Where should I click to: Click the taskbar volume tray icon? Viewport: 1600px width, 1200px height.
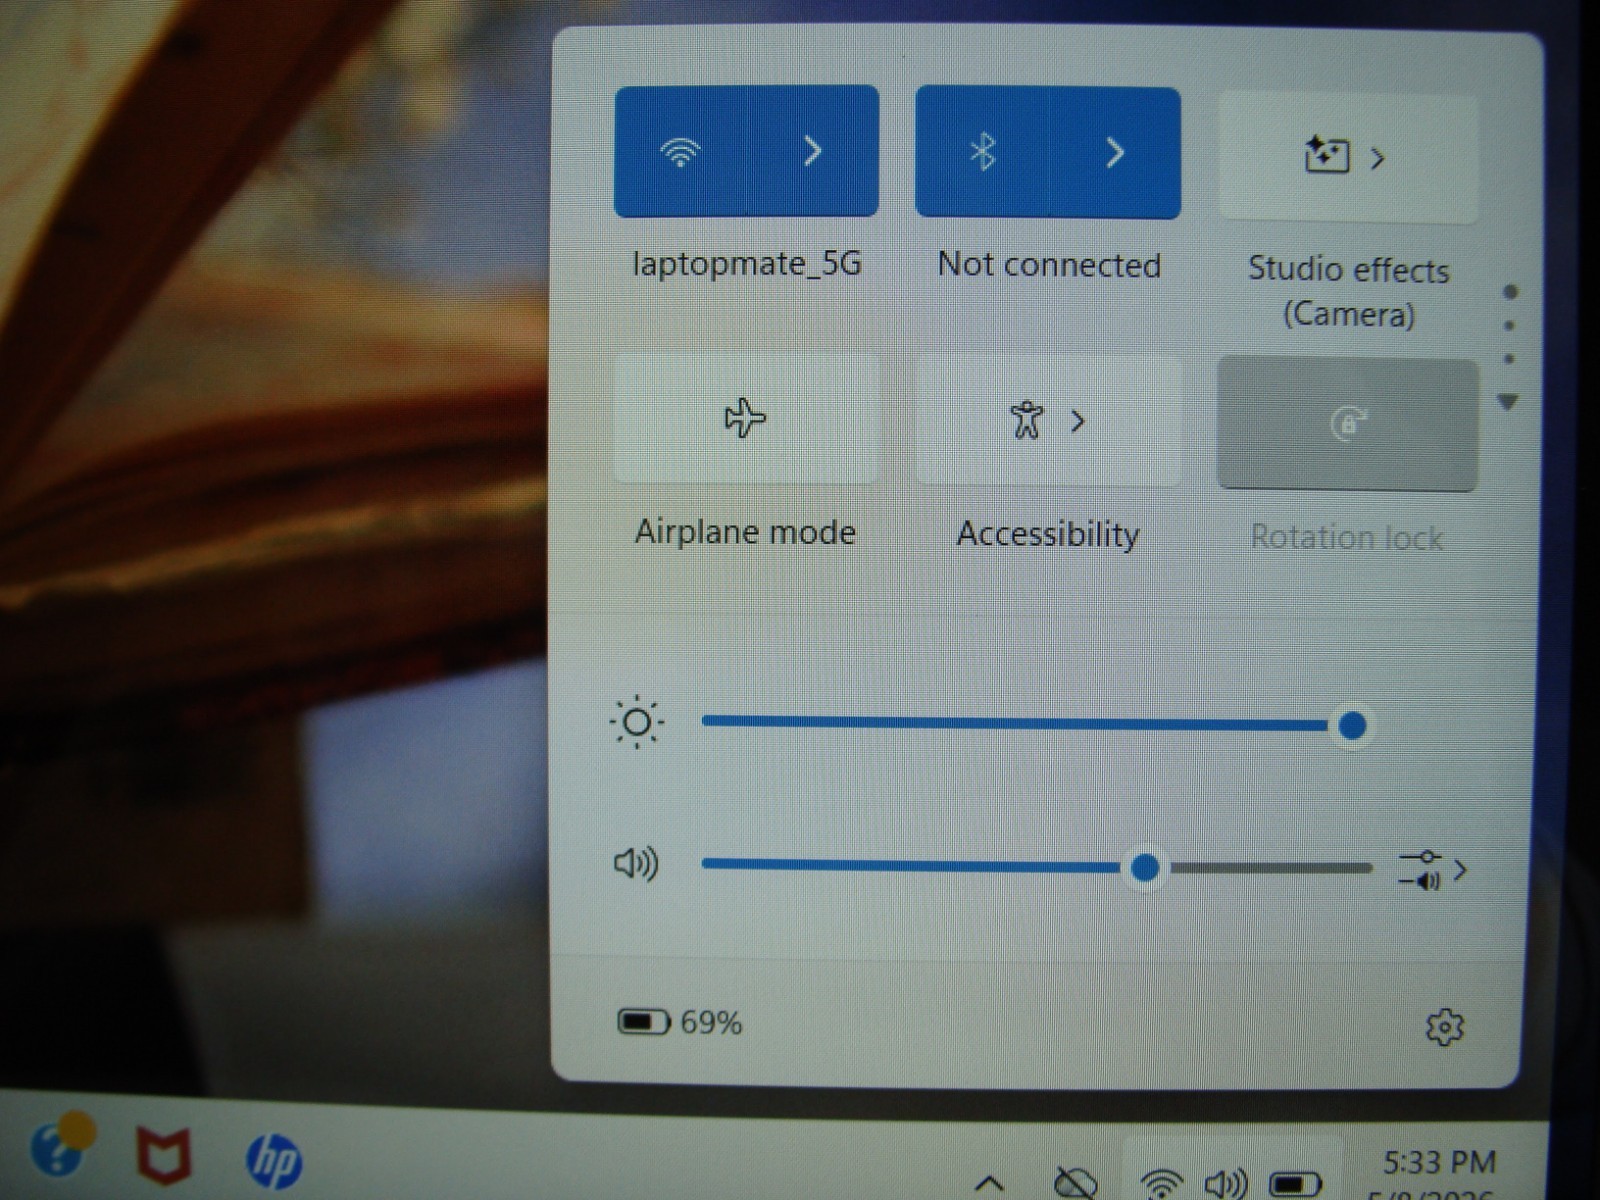click(x=1225, y=1185)
